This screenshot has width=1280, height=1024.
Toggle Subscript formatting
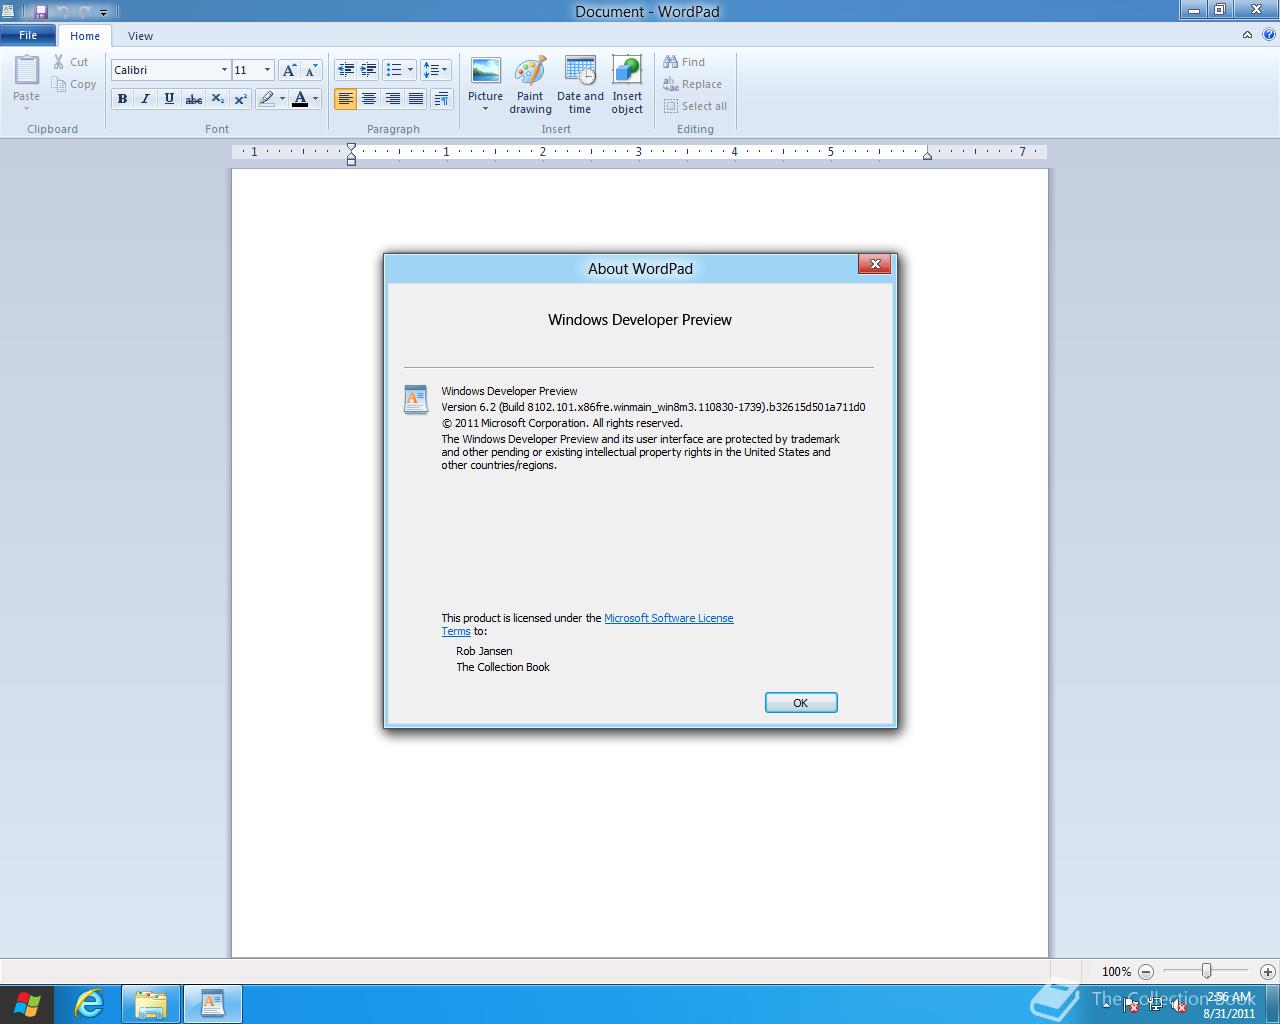(x=217, y=99)
